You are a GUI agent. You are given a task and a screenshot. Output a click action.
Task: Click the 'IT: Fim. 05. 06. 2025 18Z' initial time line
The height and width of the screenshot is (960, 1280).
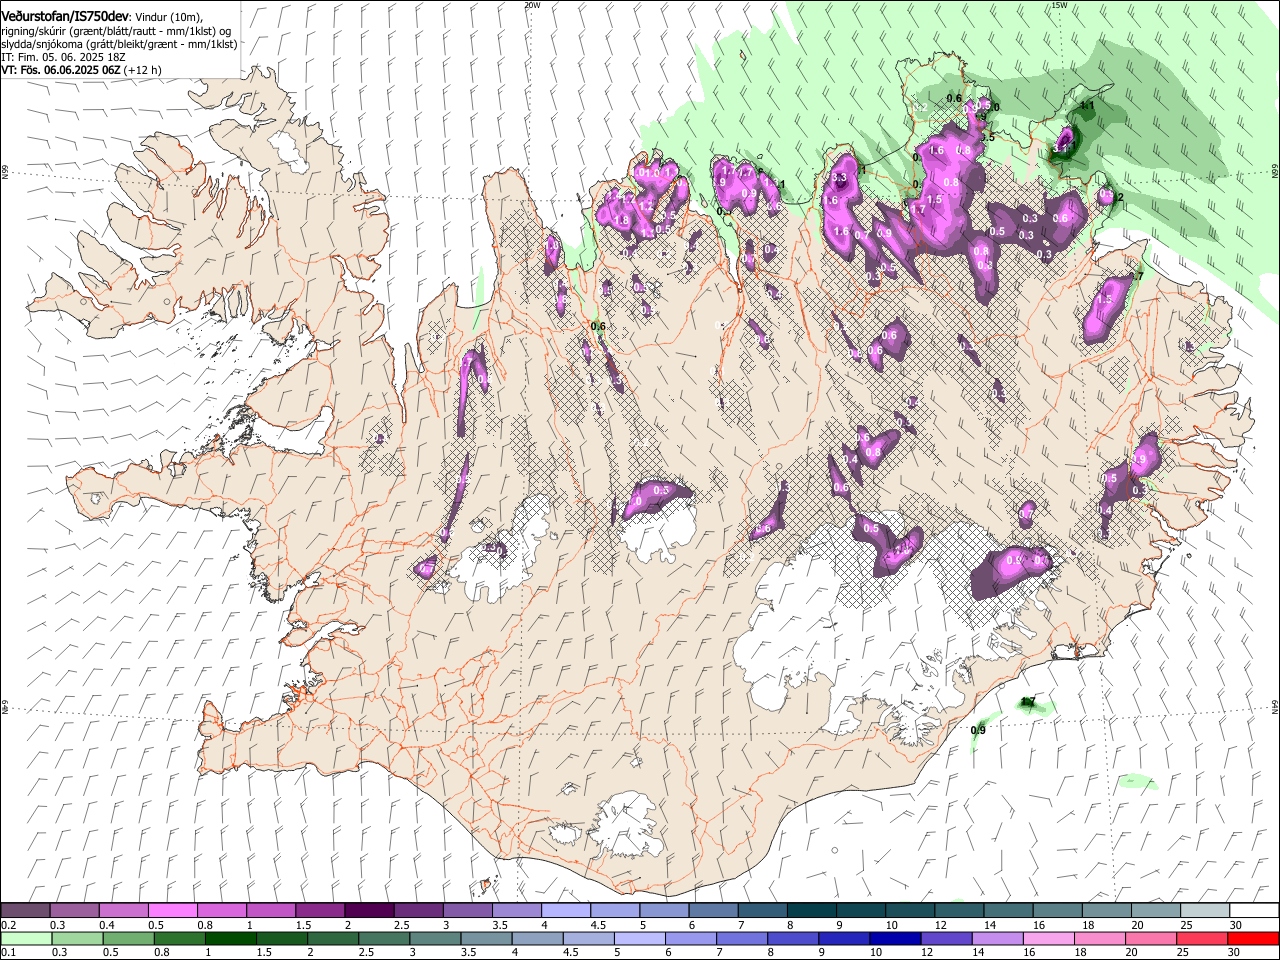pos(63,58)
